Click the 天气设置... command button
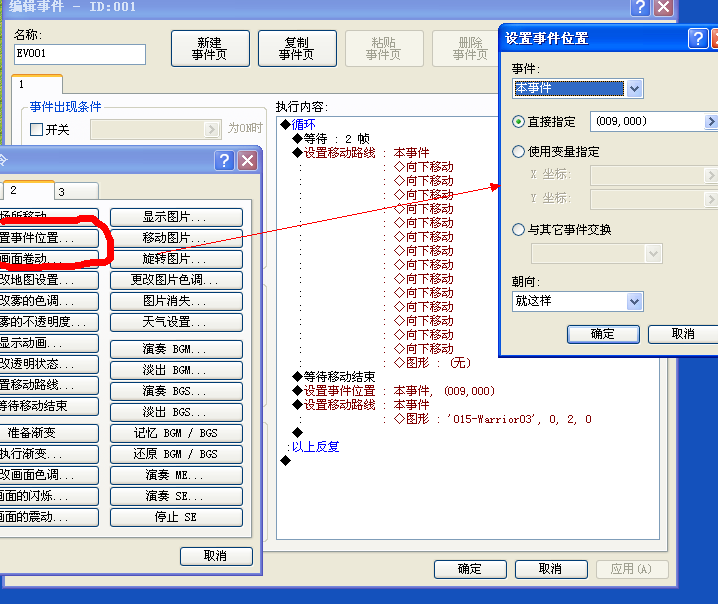Image resolution: width=718 pixels, height=604 pixels. pyautogui.click(x=176, y=322)
